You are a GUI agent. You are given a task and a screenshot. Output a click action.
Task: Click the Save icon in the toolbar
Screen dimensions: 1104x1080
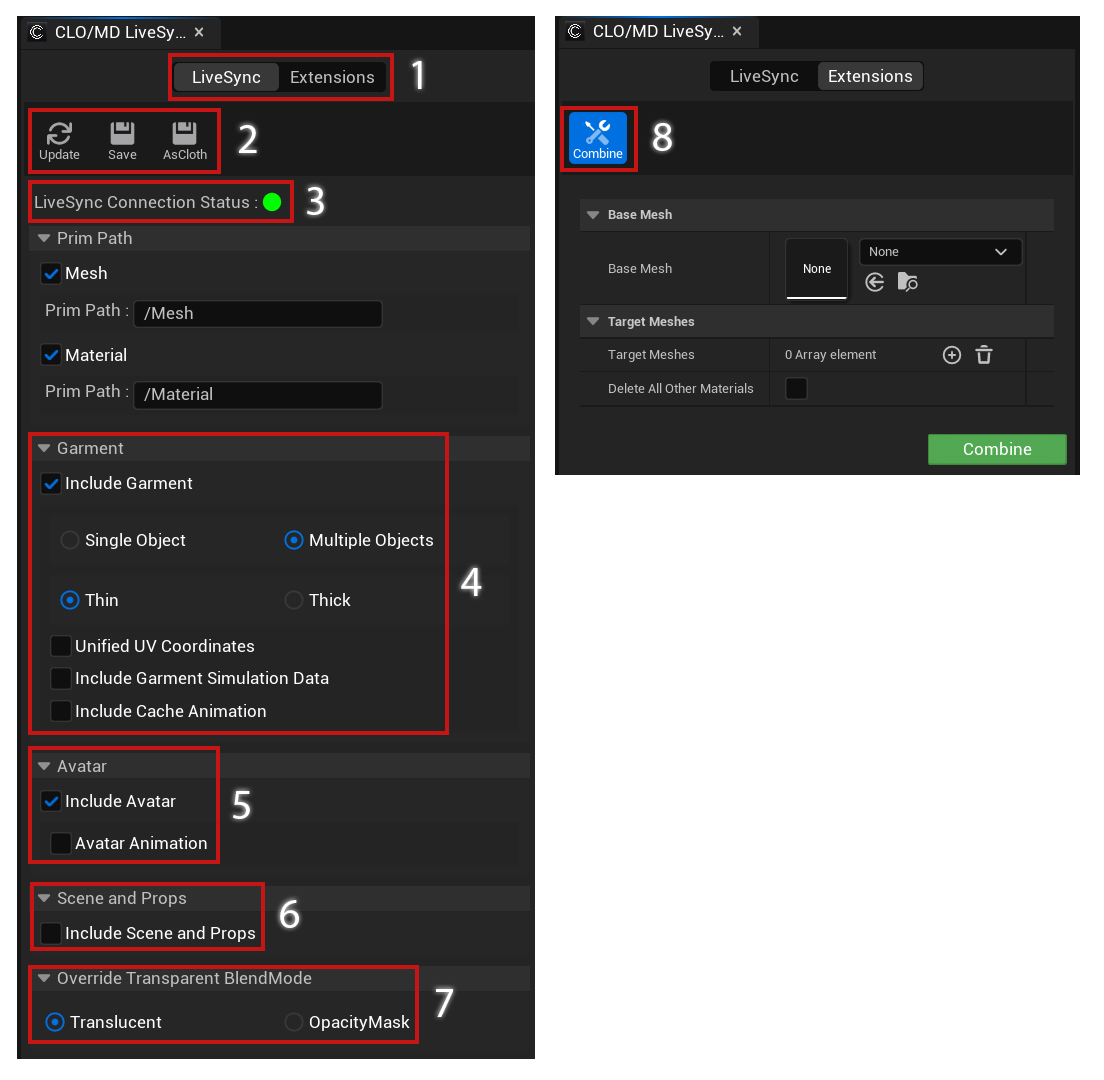pos(122,133)
